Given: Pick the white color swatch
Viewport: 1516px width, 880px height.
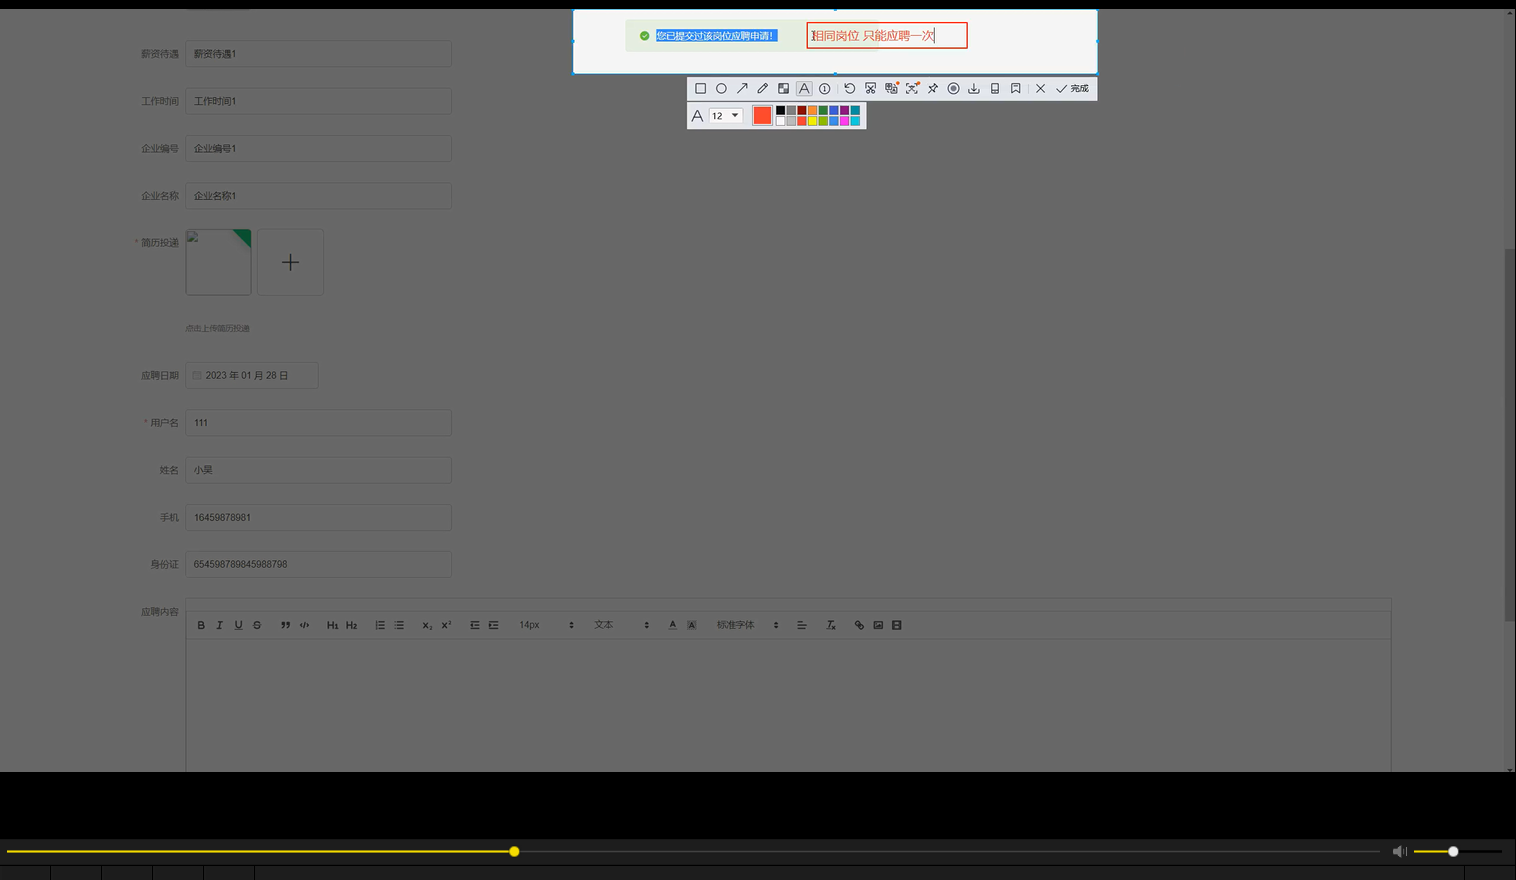Looking at the screenshot, I should click(x=781, y=121).
